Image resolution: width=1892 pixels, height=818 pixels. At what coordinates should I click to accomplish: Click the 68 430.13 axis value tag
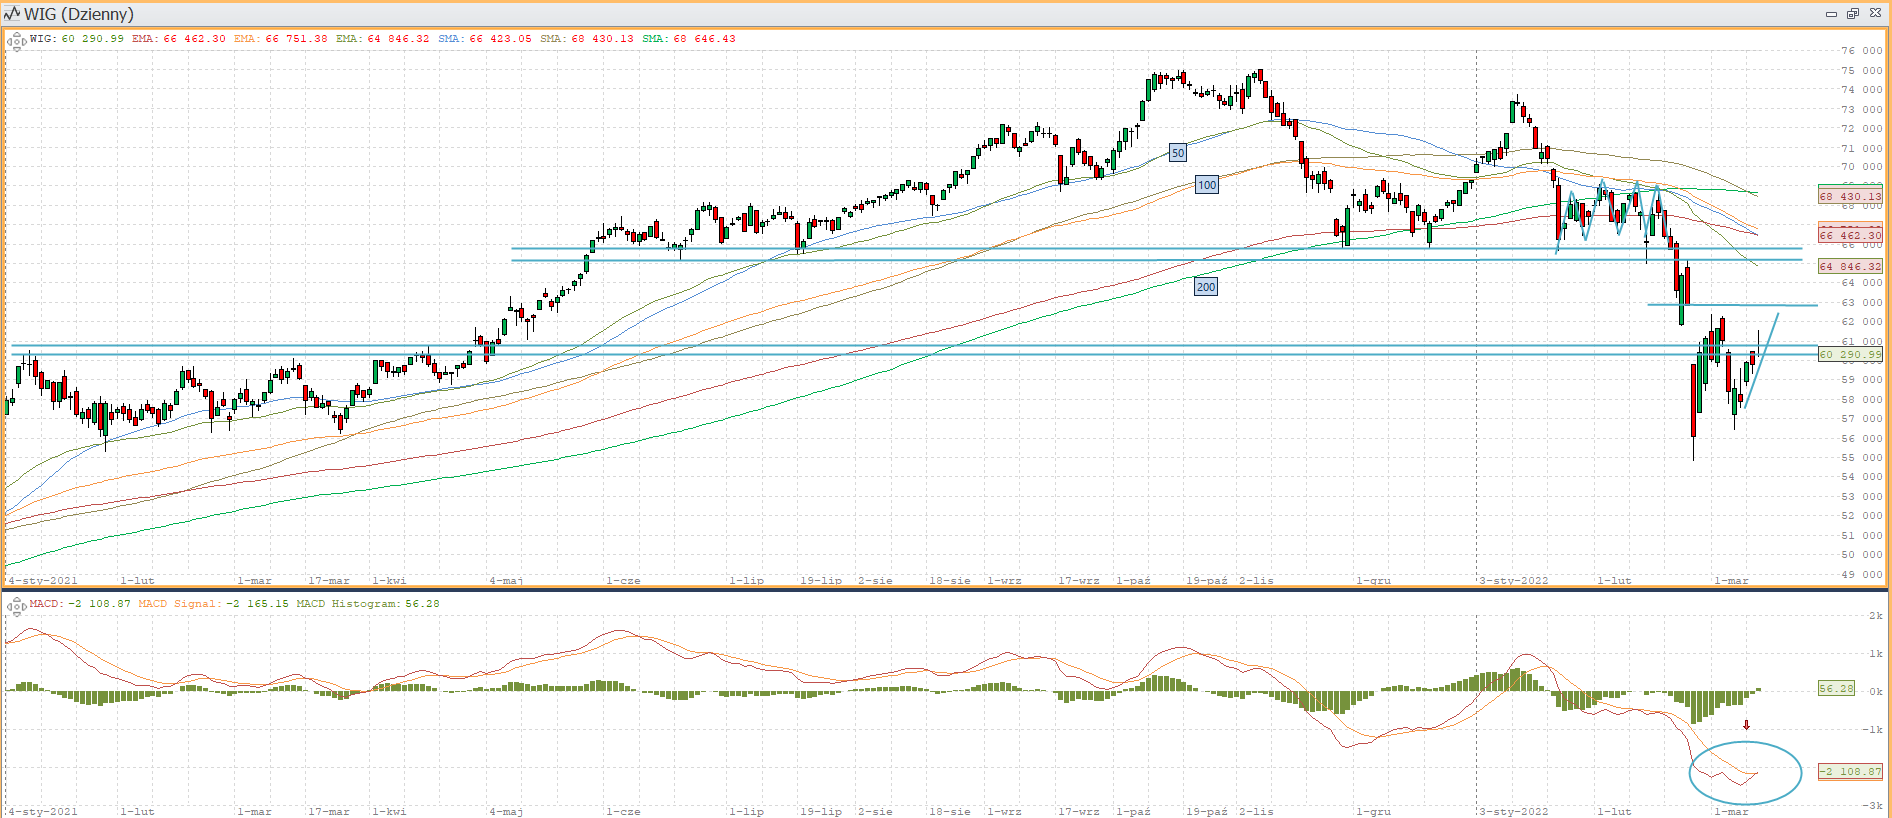tap(1850, 196)
